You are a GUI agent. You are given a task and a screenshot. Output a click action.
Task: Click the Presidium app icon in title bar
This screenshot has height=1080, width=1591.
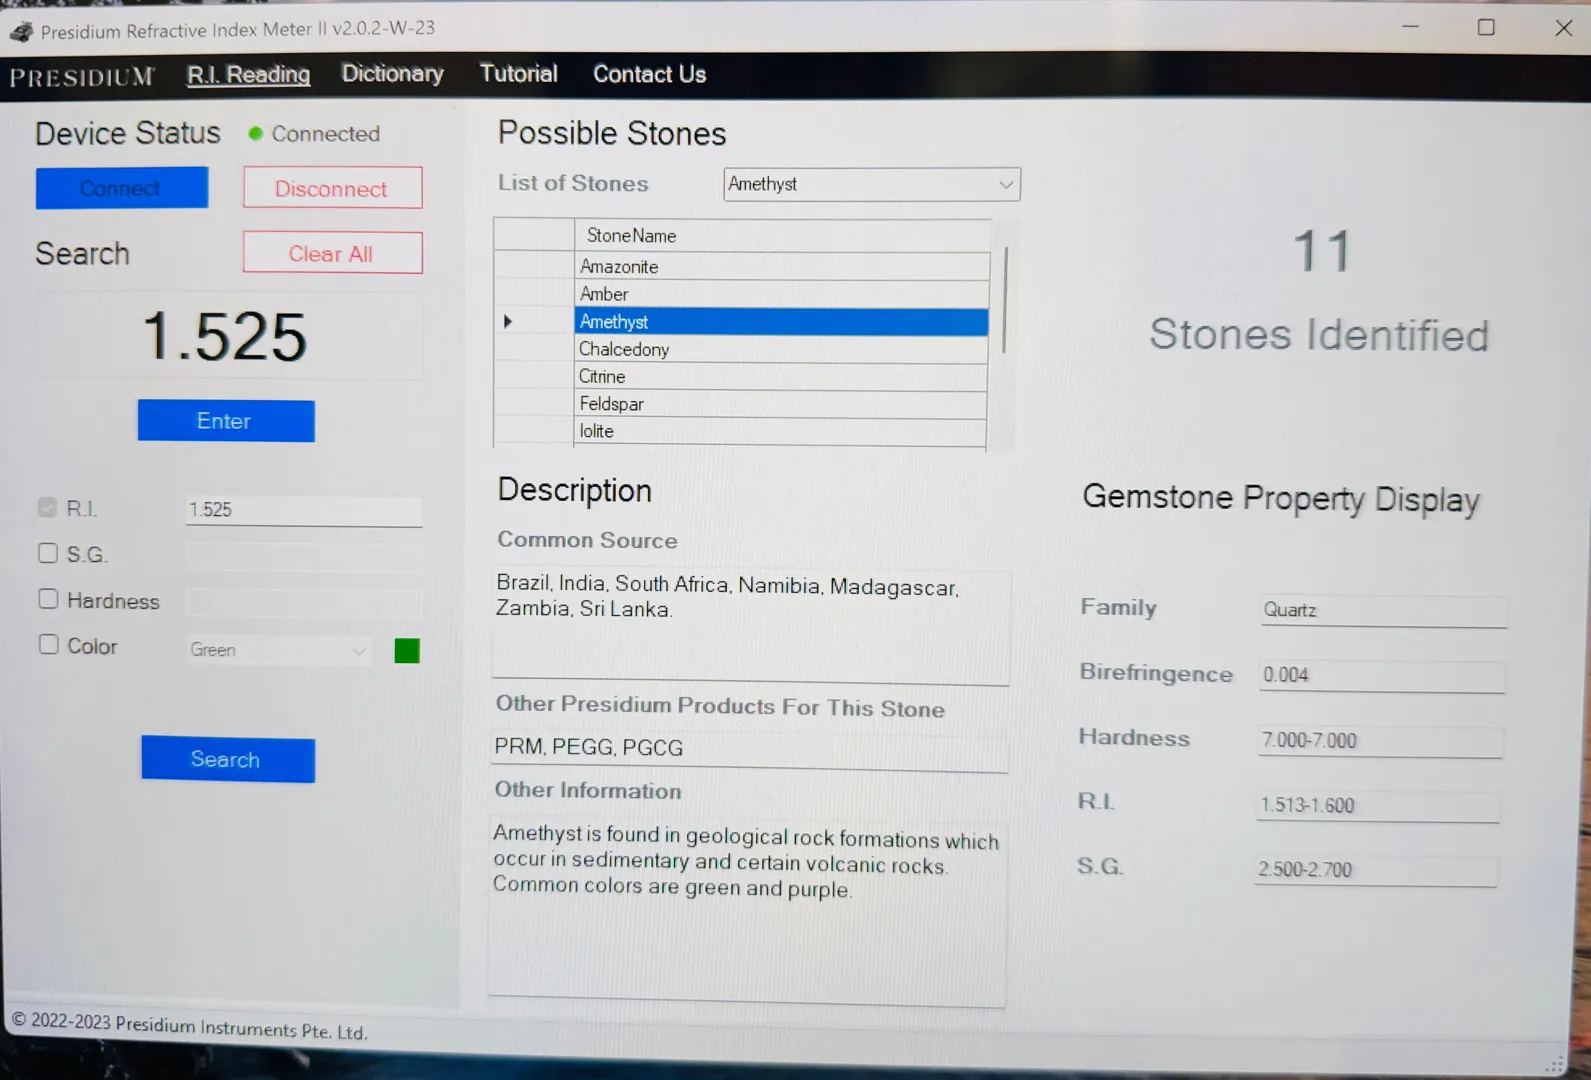[21, 32]
